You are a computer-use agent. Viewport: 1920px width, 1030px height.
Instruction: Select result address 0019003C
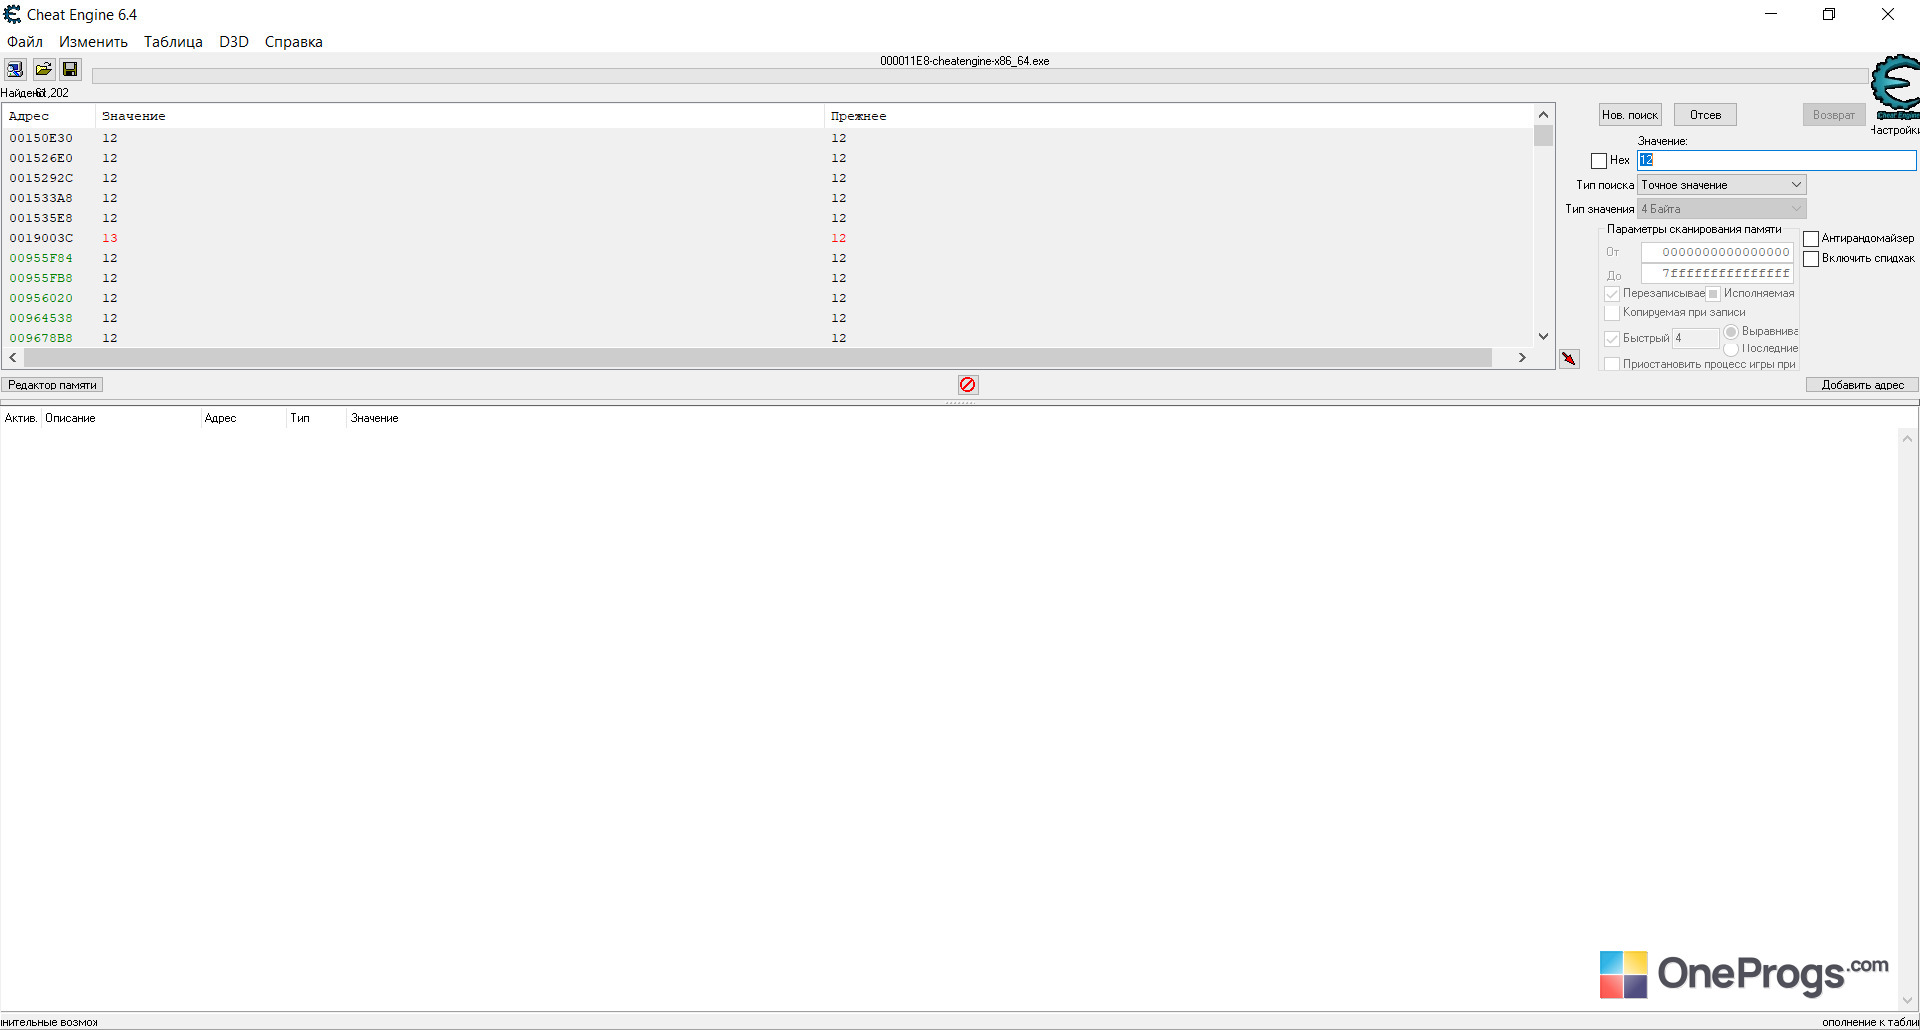click(41, 238)
